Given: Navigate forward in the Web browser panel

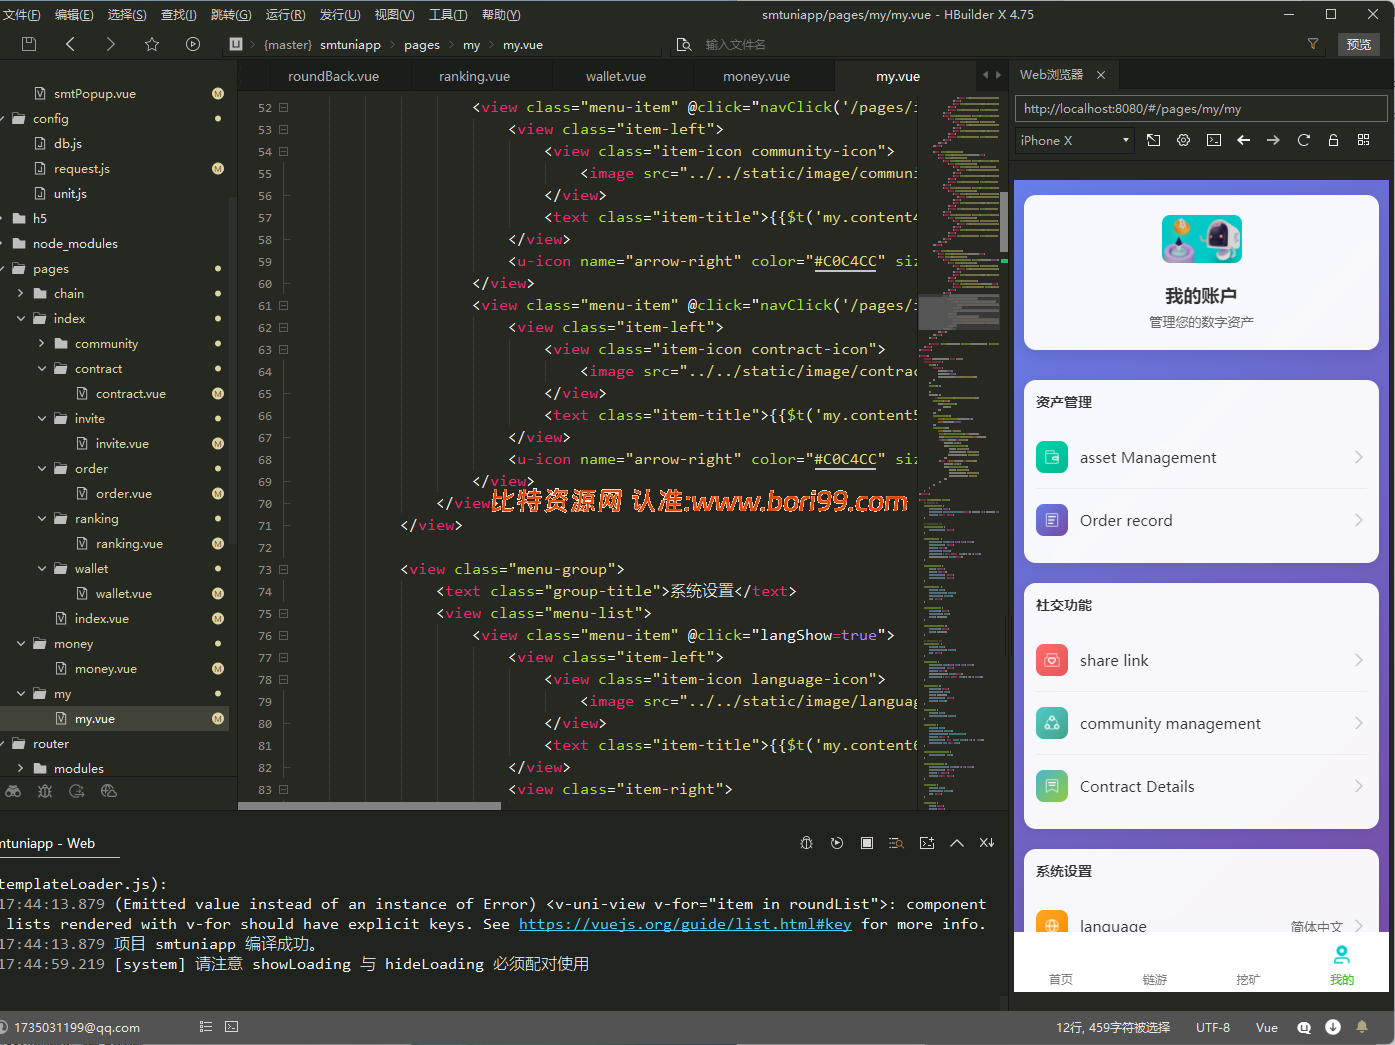Looking at the screenshot, I should pos(1273,140).
